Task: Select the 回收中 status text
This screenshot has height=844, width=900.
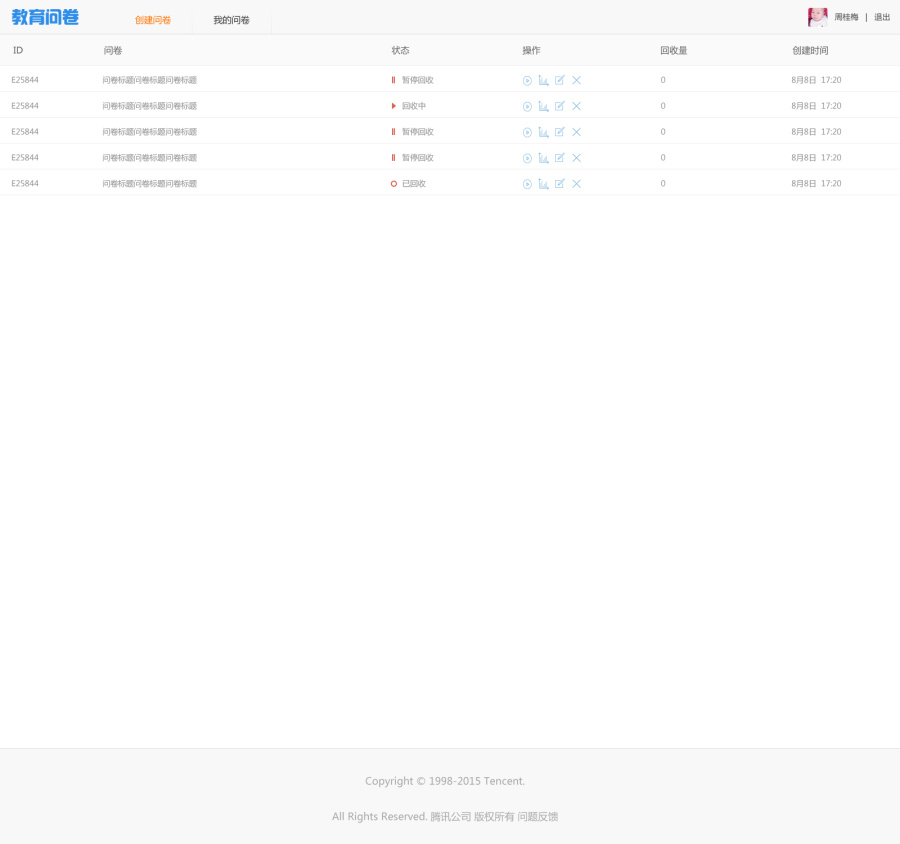Action: point(413,106)
